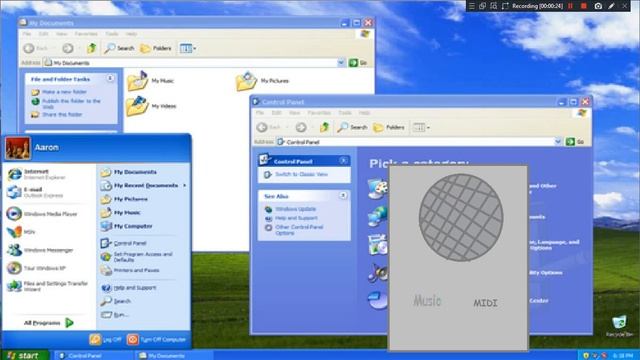This screenshot has width=640, height=360.
Task: Open Search from the Start menu
Action: click(116, 301)
